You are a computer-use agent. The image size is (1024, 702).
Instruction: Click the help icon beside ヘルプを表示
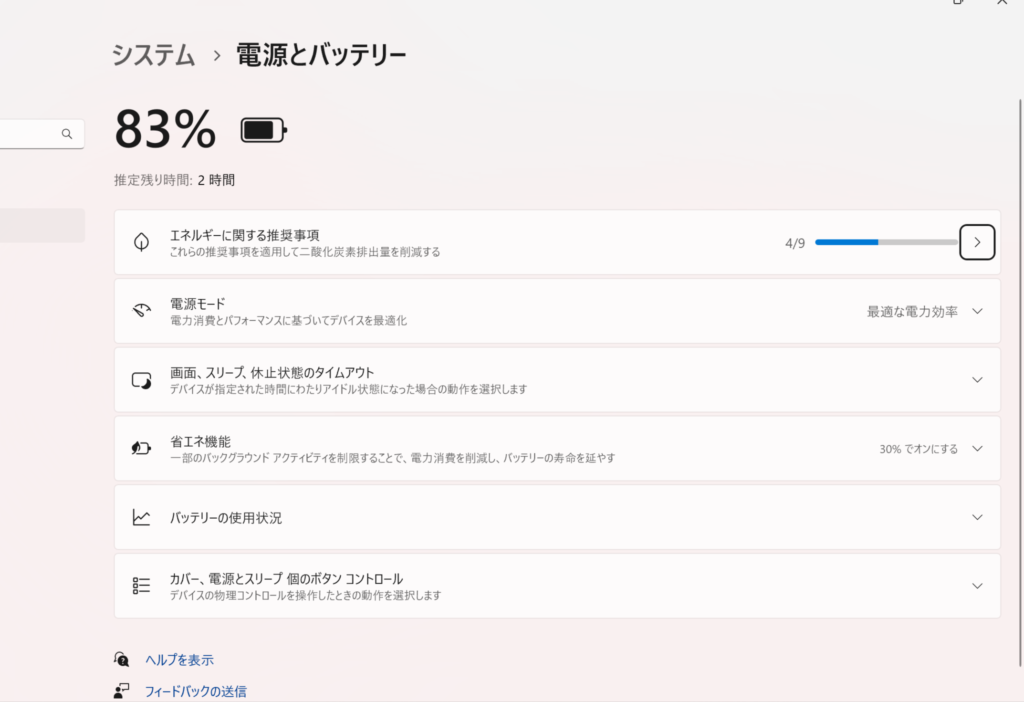[x=122, y=660]
